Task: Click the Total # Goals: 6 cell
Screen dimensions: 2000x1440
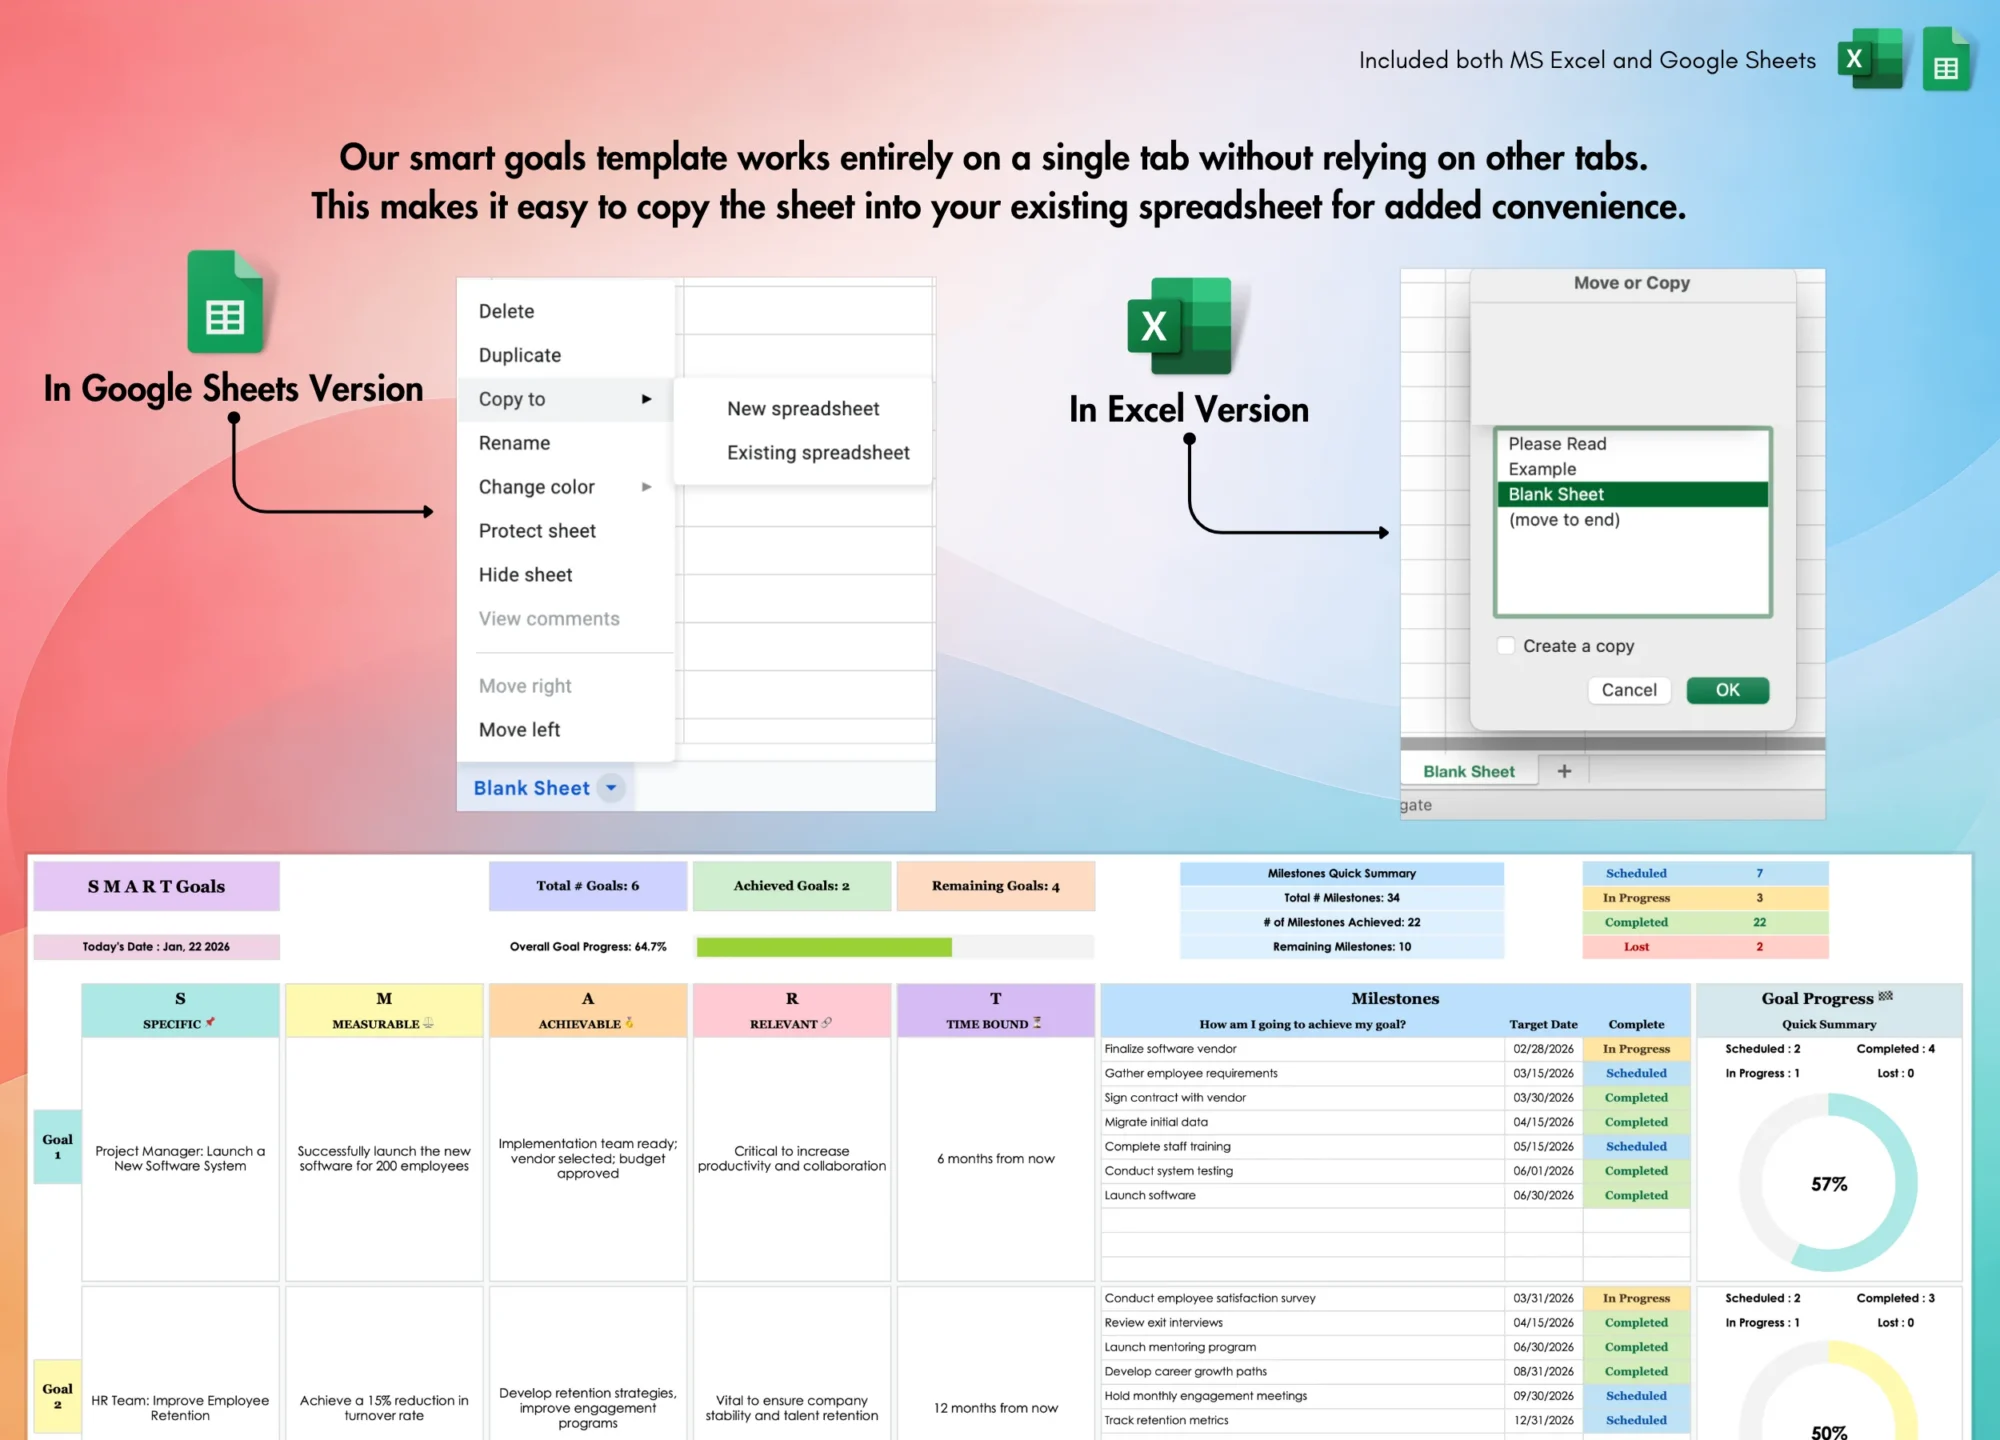Action: (x=588, y=886)
